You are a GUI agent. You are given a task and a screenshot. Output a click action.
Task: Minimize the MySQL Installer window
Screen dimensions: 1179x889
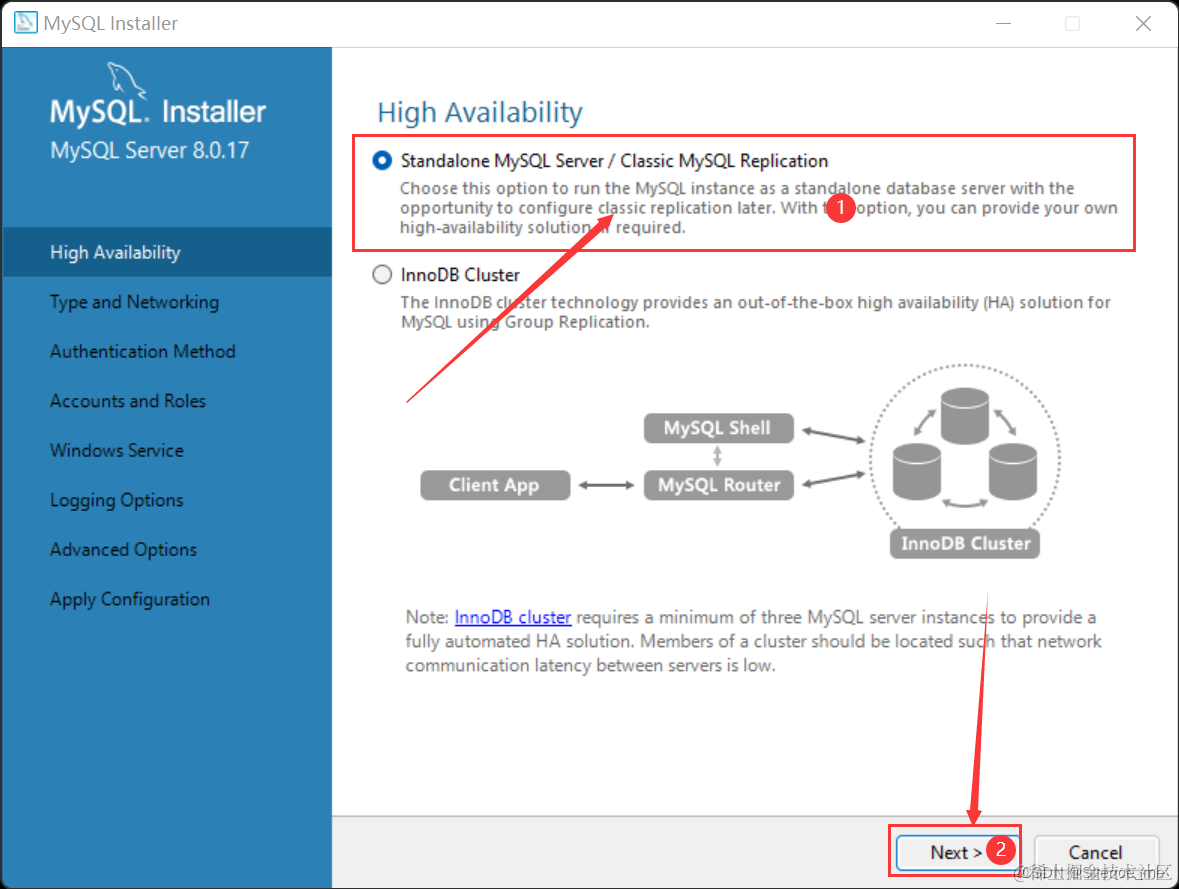click(1003, 23)
